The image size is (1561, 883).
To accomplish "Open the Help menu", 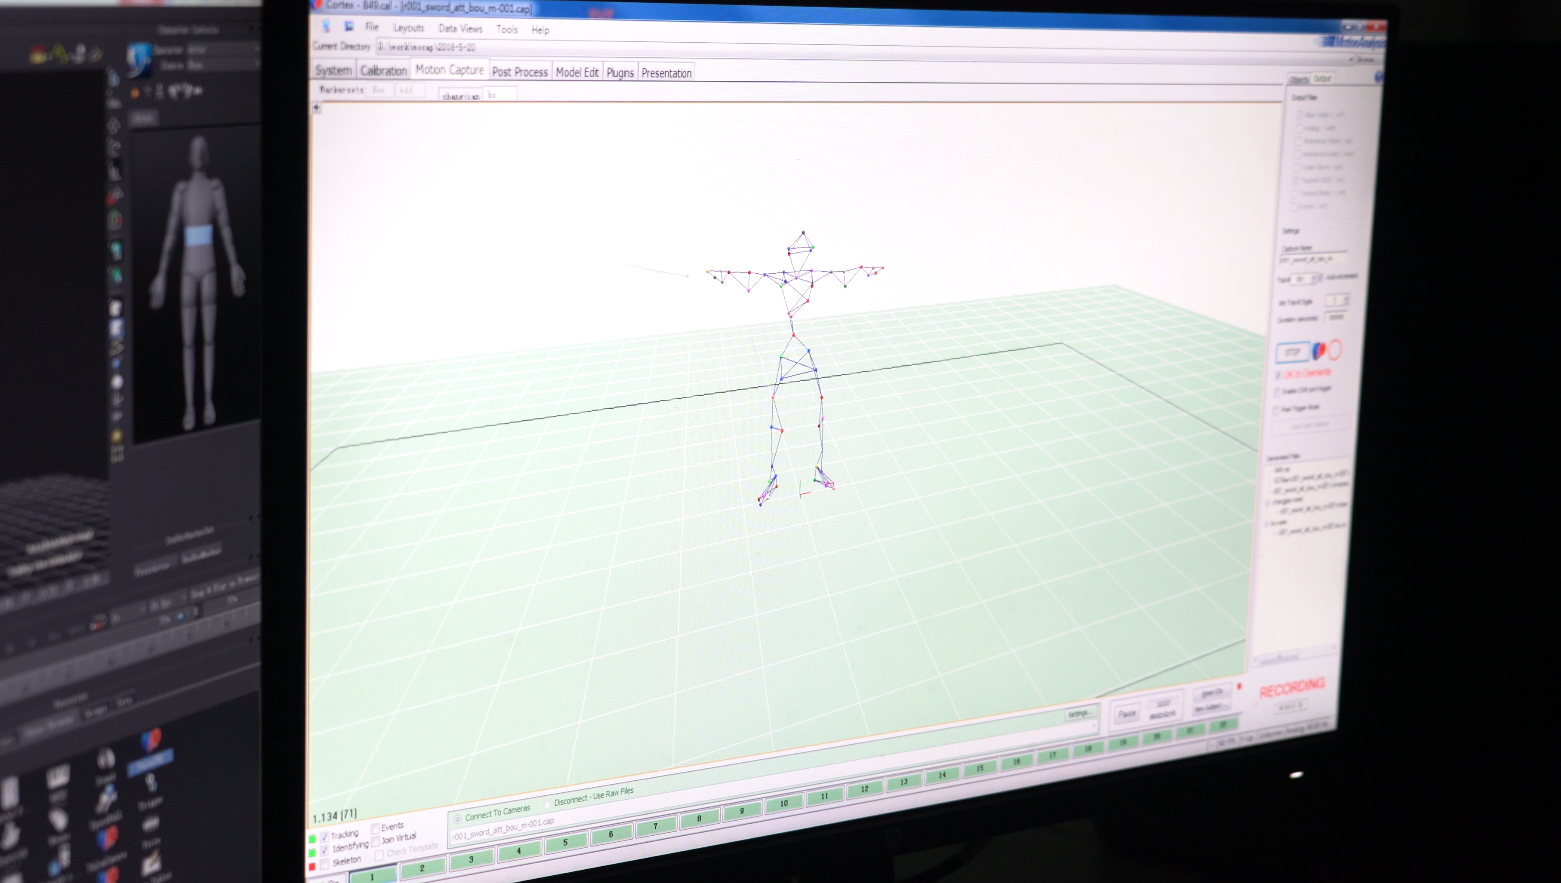I will [540, 30].
